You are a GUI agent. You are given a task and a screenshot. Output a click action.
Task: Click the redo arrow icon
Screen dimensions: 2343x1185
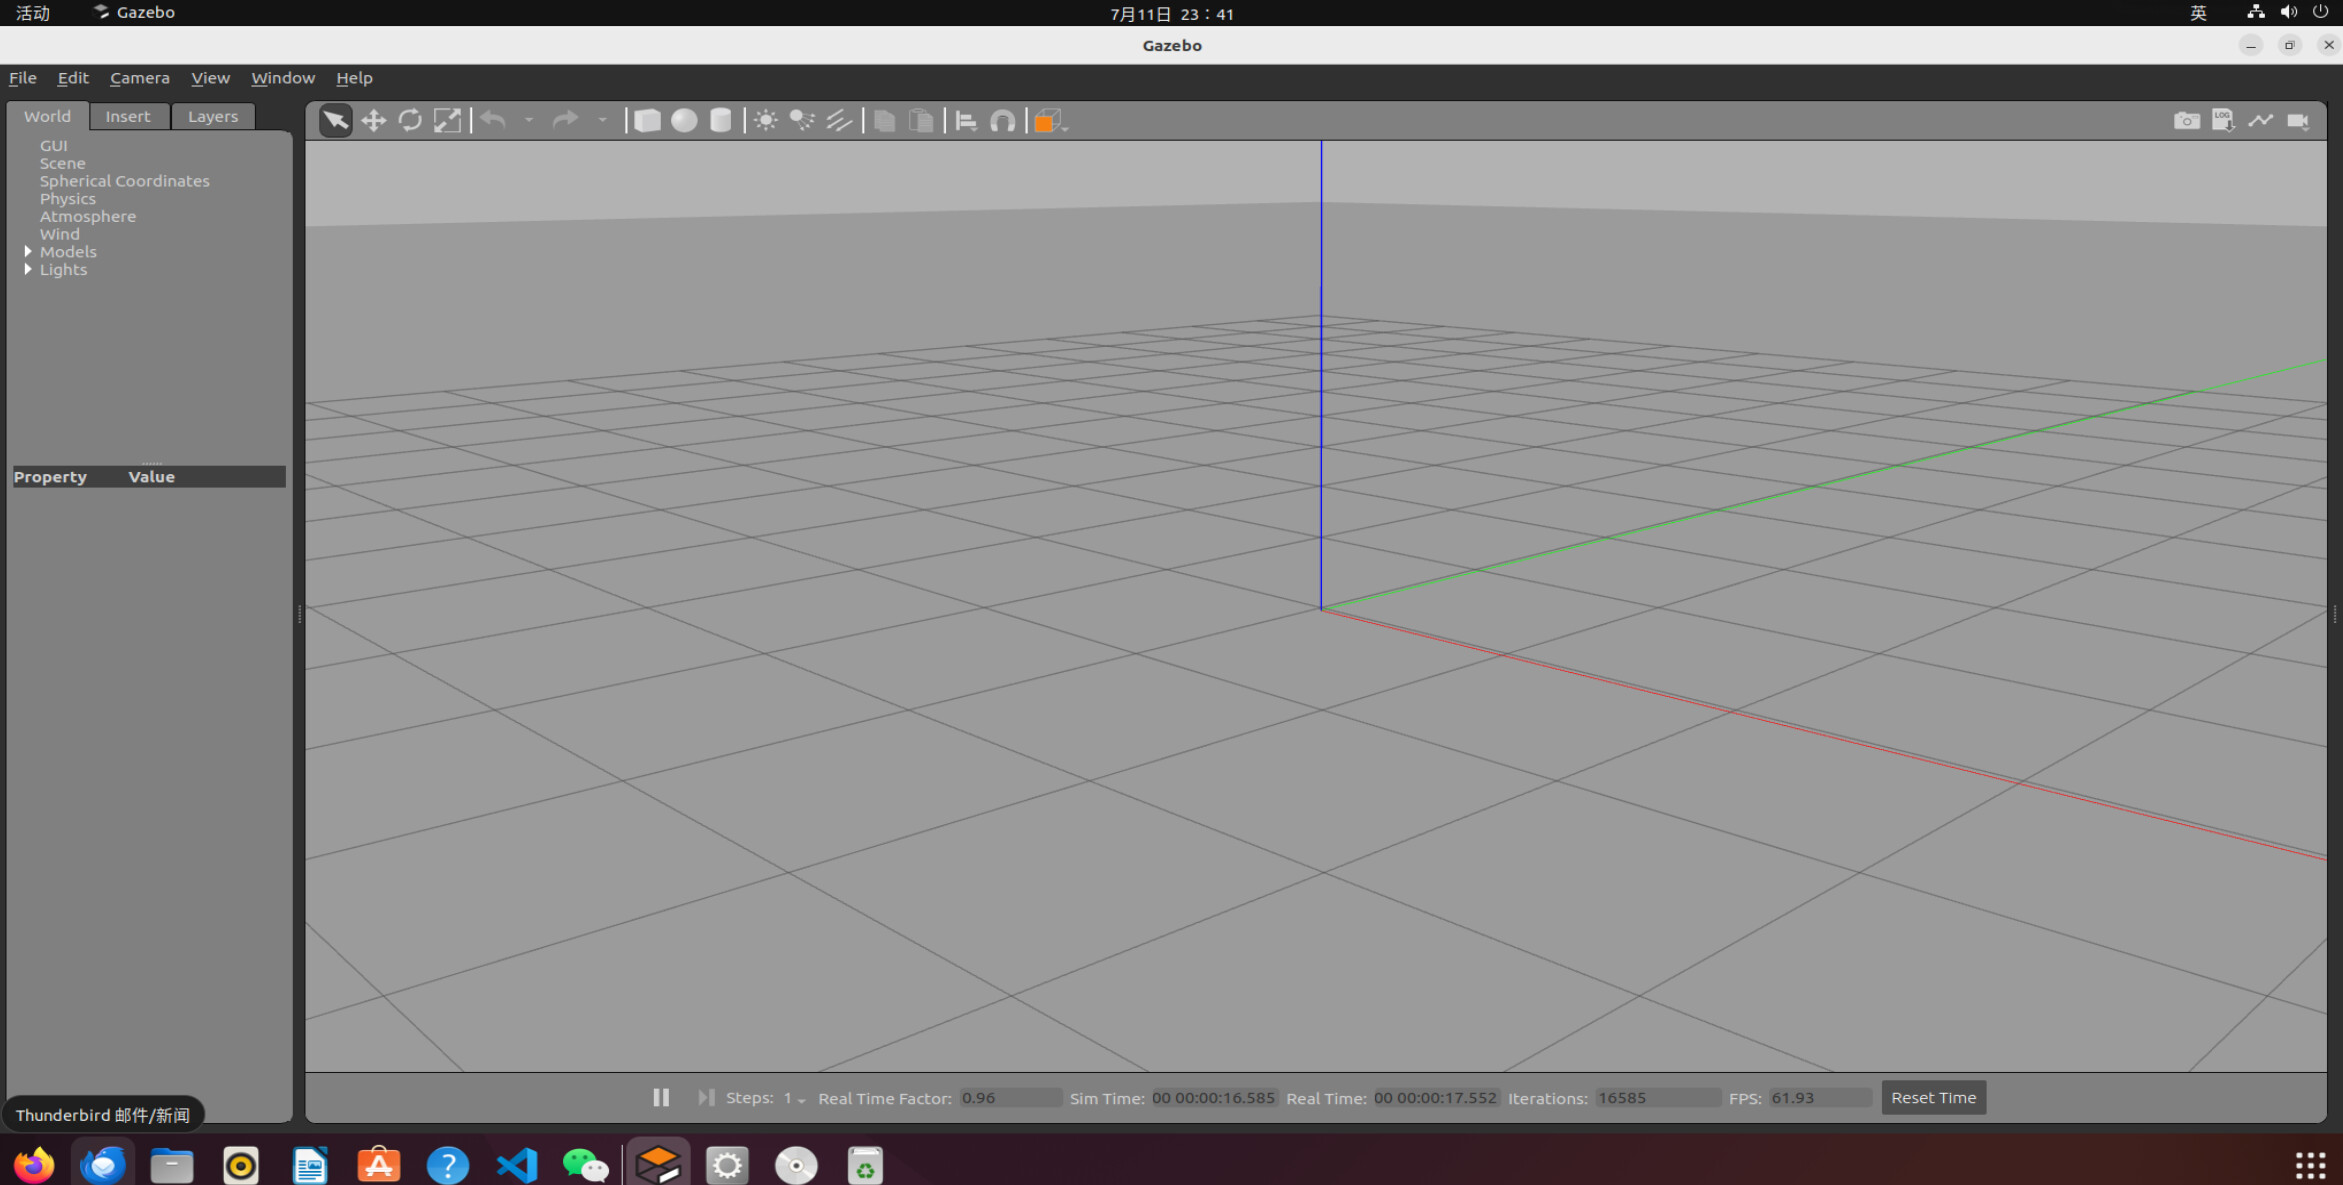pyautogui.click(x=566, y=121)
